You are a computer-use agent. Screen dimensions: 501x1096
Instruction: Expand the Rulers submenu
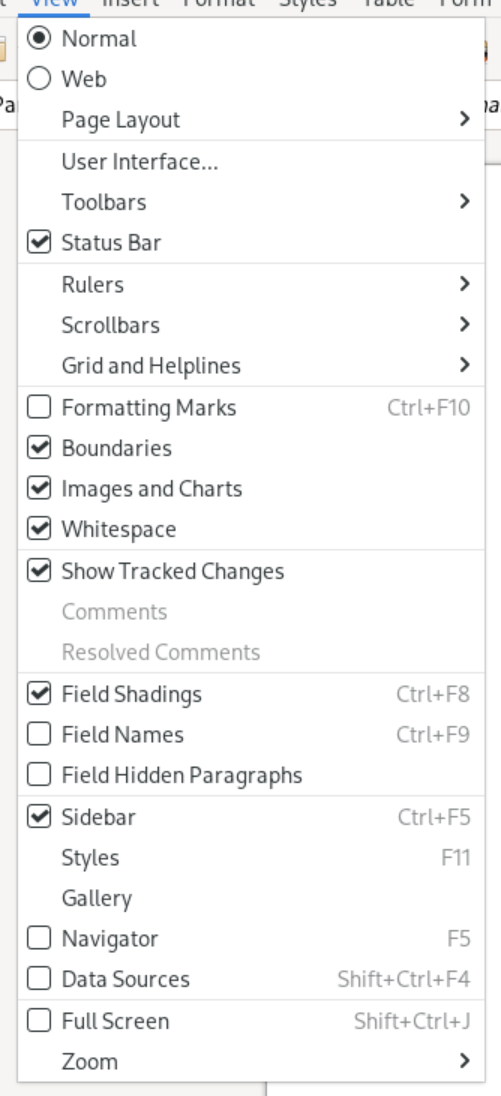click(x=251, y=284)
